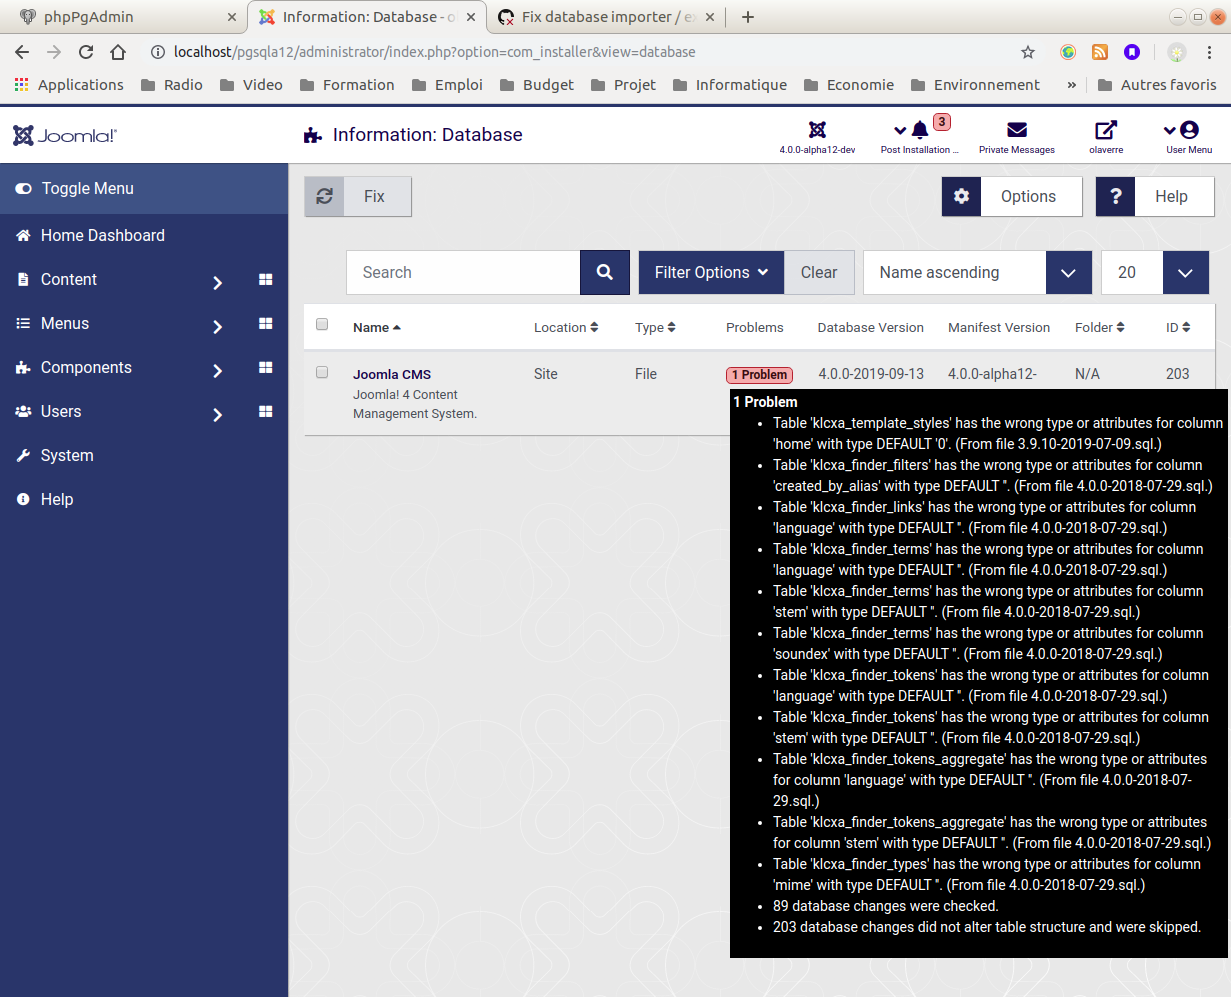The height and width of the screenshot is (997, 1231).
Task: Open Users dashboard grid icon
Action: [266, 412]
